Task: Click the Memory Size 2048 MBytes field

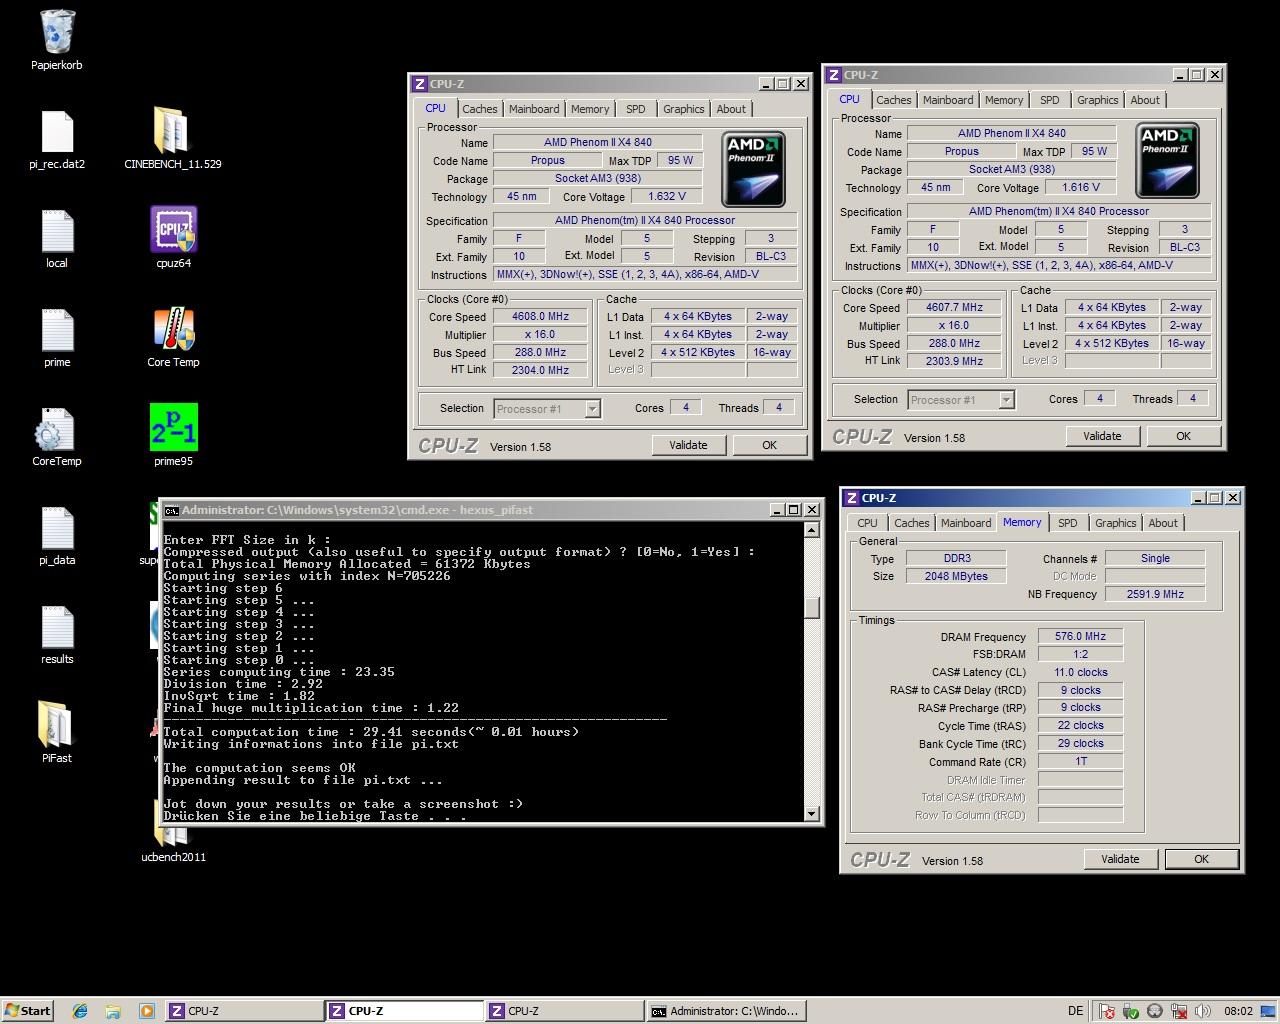Action: 956,576
